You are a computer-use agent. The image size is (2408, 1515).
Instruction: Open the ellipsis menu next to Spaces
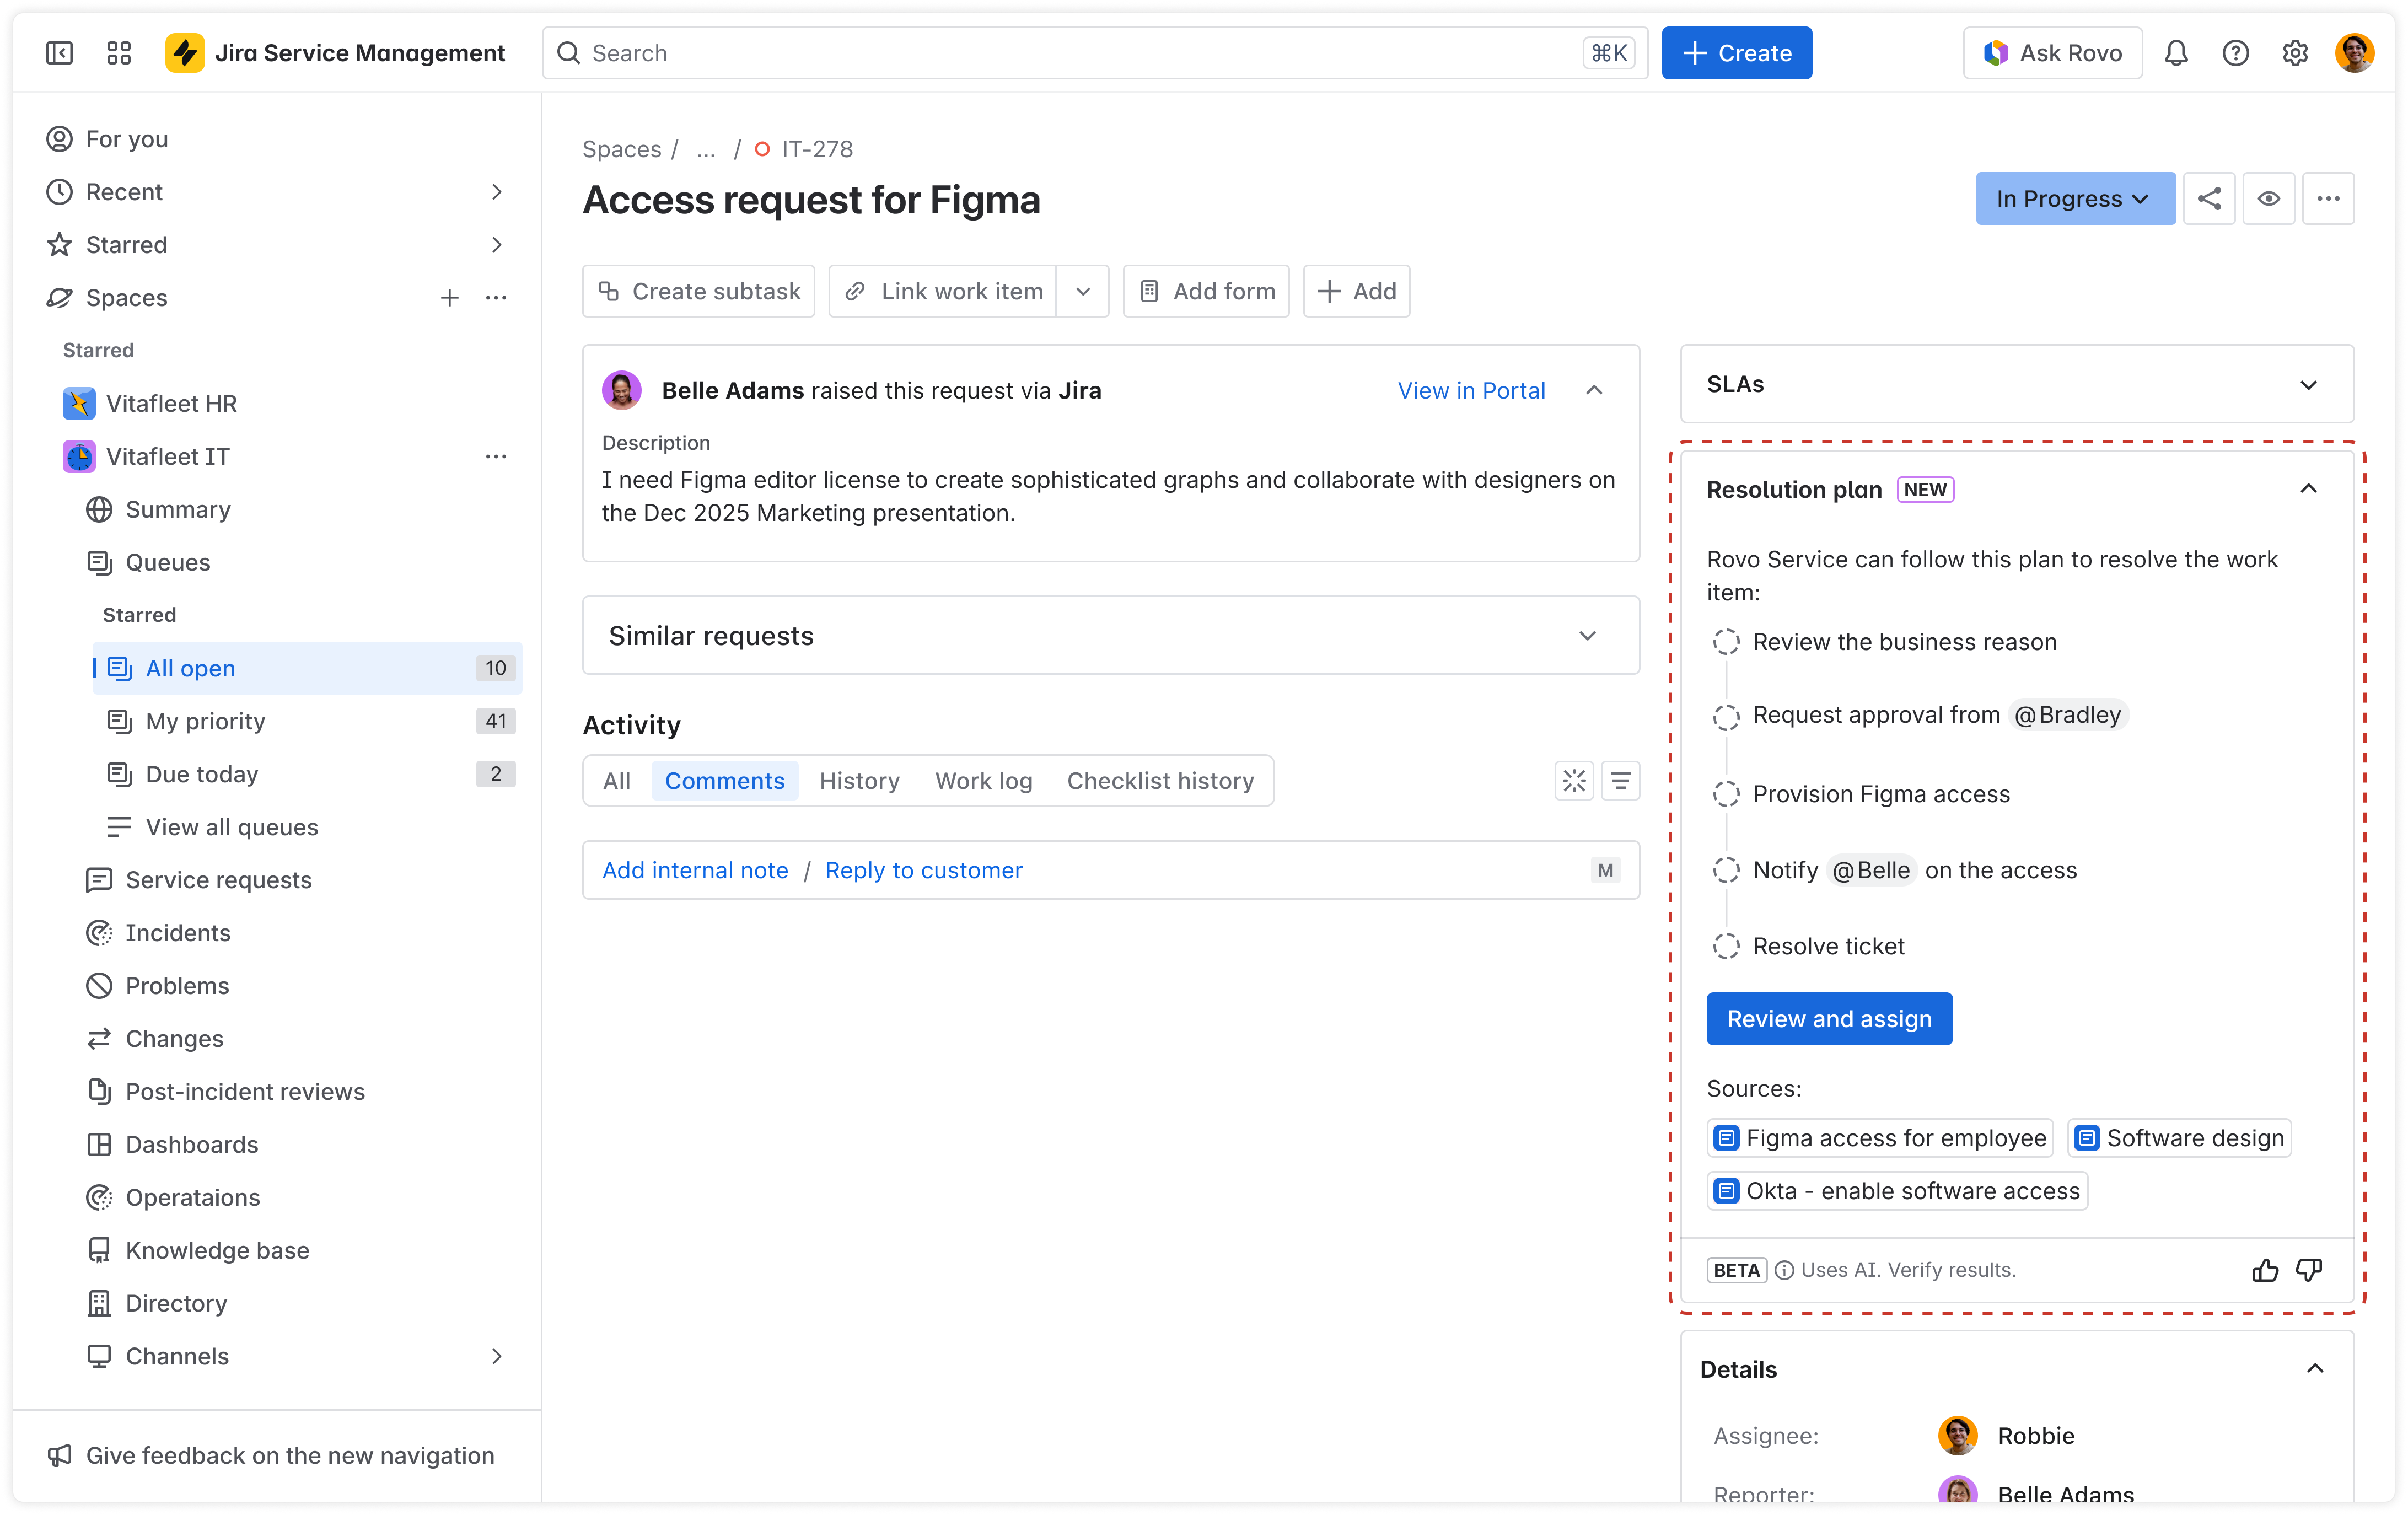click(x=496, y=298)
